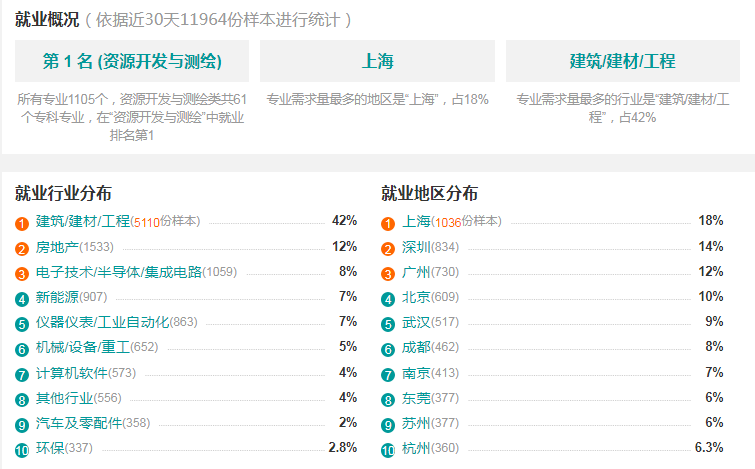Open the 环保 industry link

click(50, 448)
